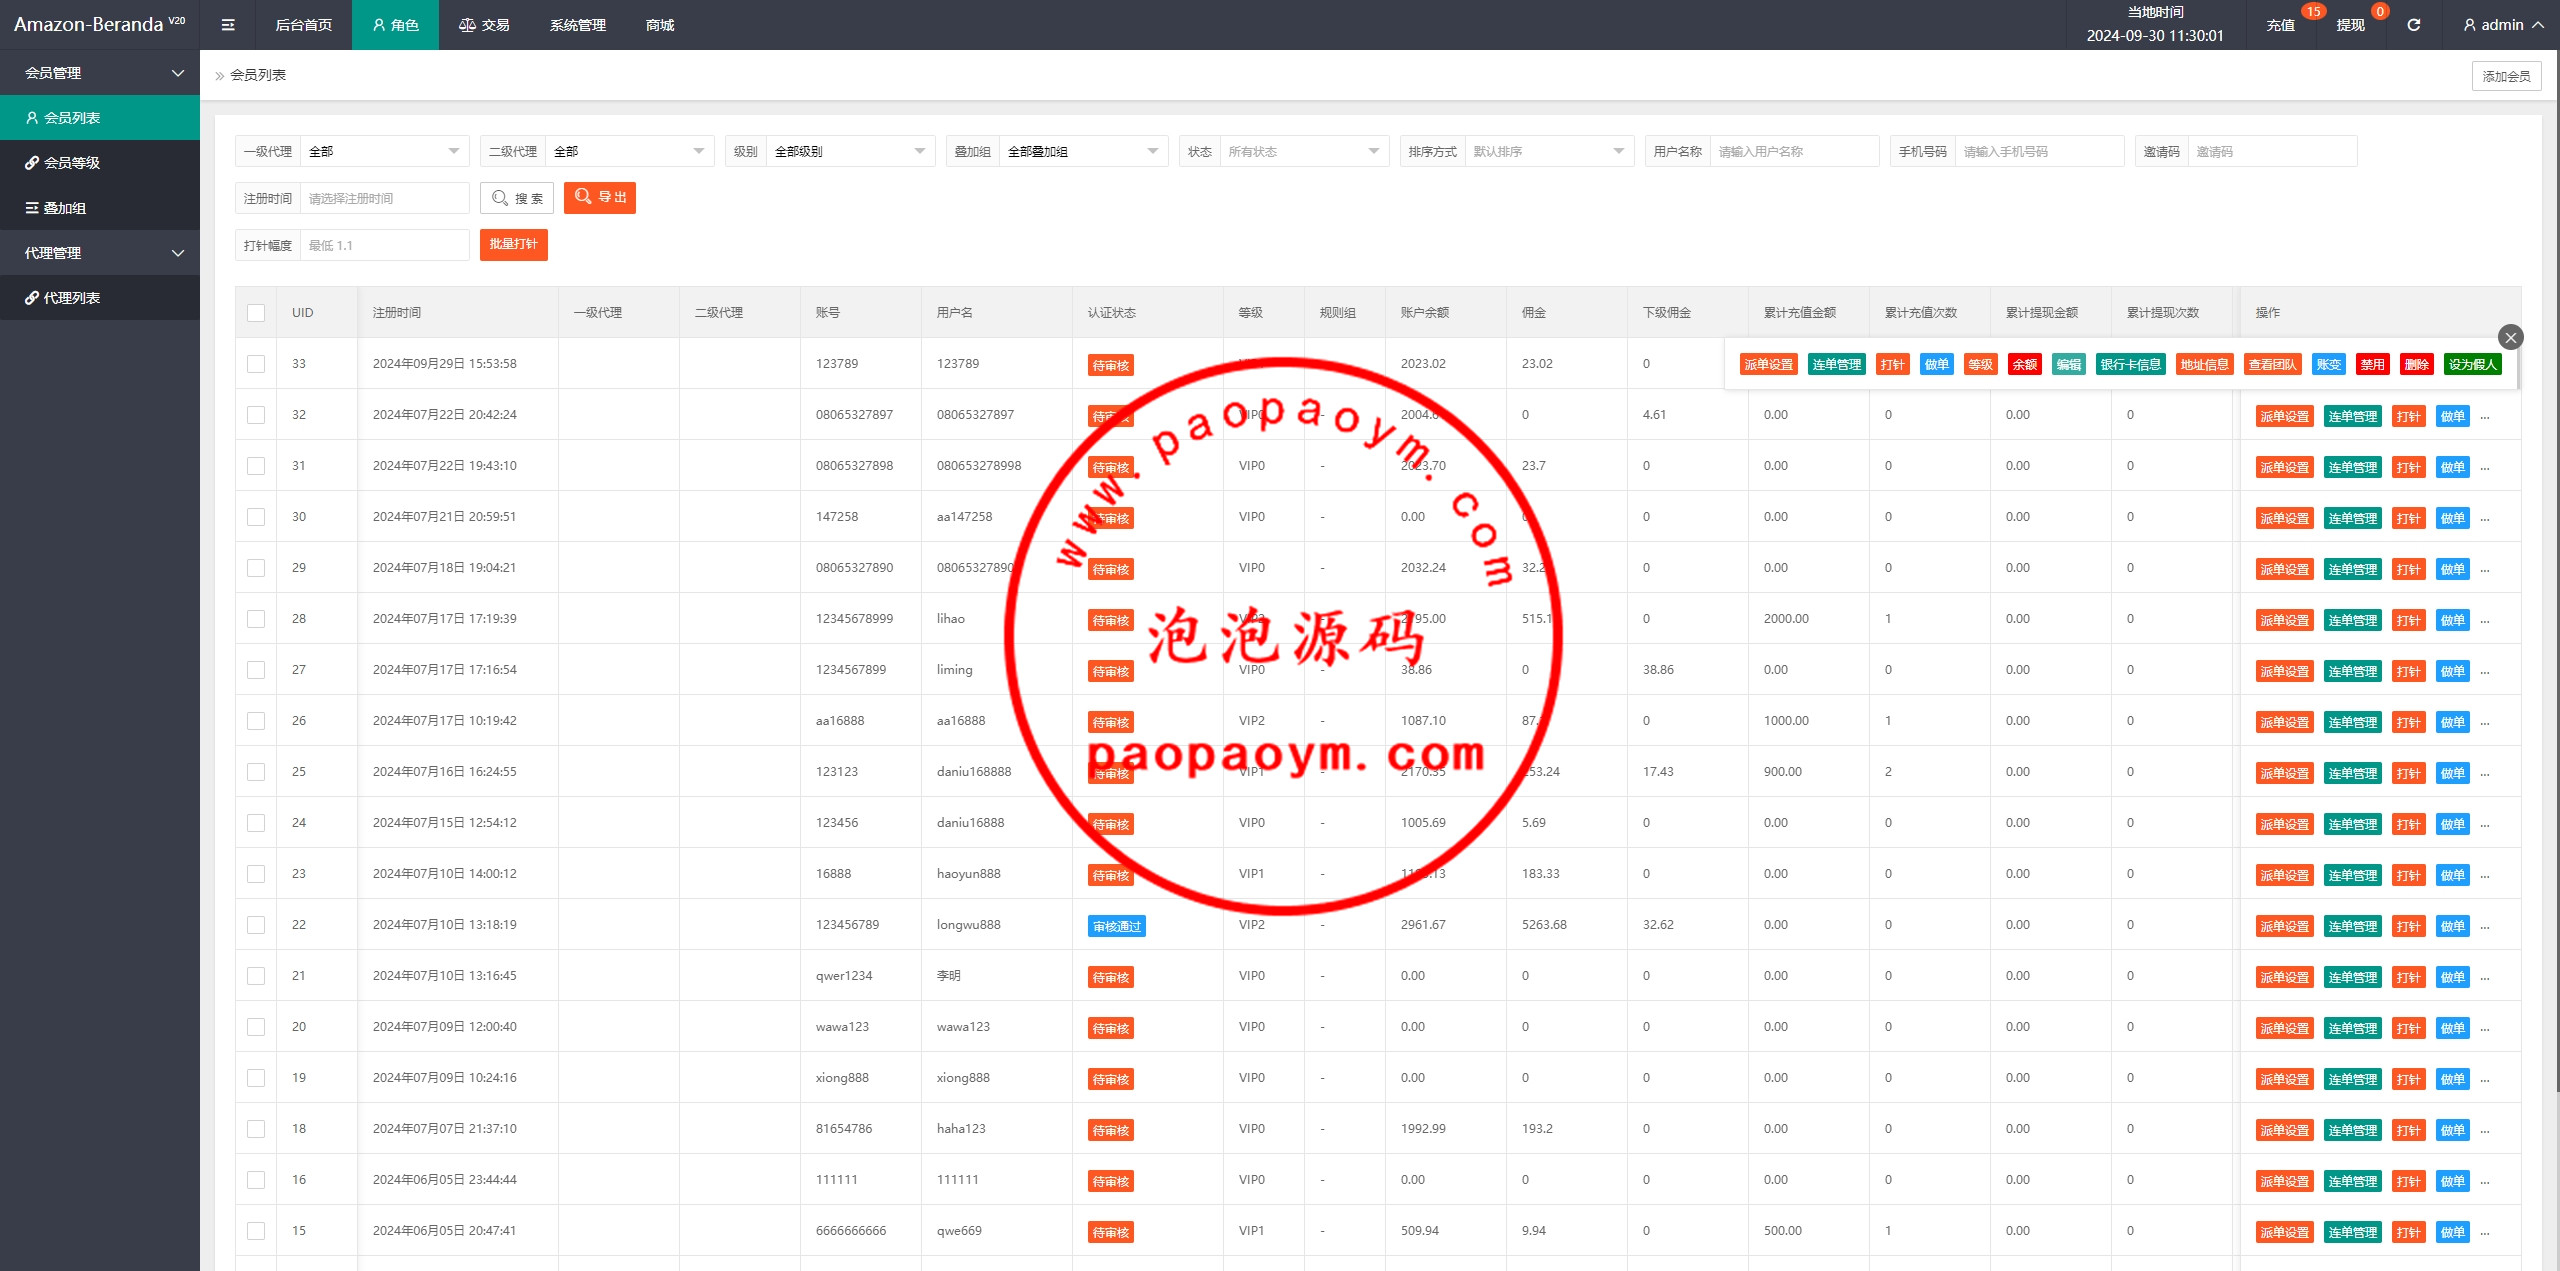Click the 用户名称 input field
Viewport: 2560px width, 1271px height.
pyautogui.click(x=1795, y=151)
